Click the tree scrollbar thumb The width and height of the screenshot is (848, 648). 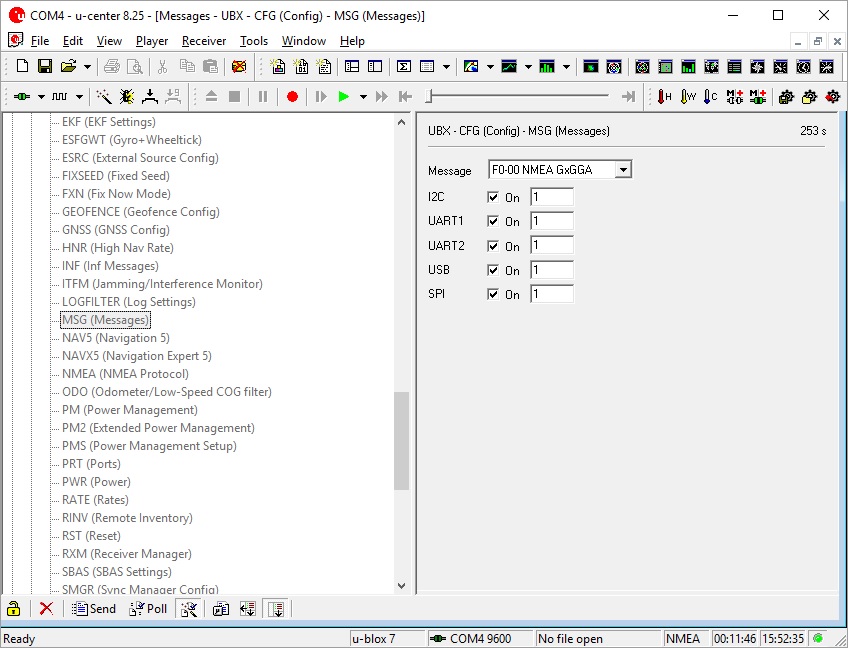point(401,441)
